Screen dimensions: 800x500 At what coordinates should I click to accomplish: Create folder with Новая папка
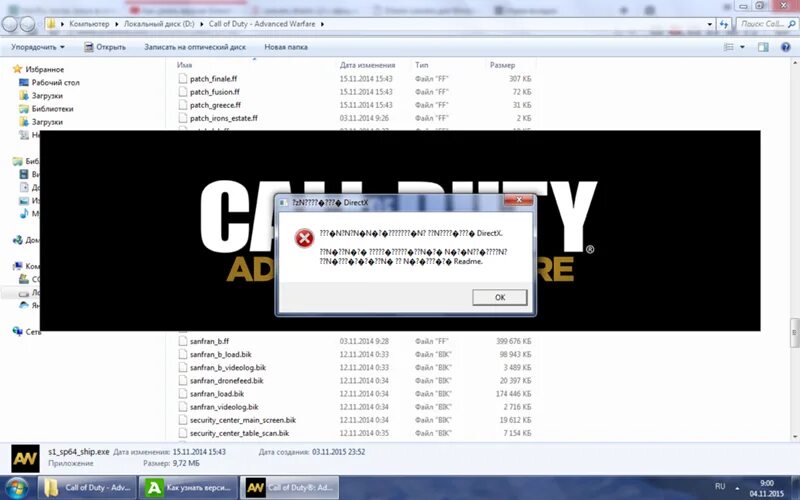click(x=286, y=47)
